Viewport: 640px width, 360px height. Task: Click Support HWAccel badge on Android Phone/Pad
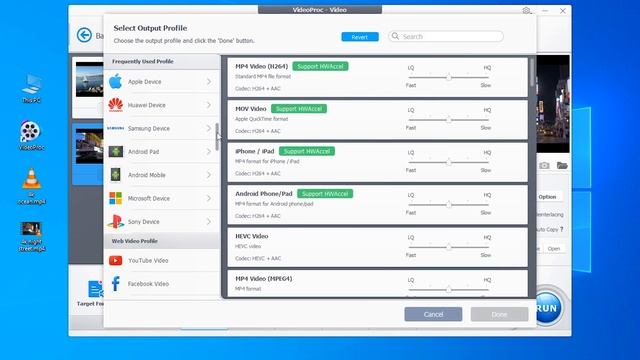coord(325,193)
